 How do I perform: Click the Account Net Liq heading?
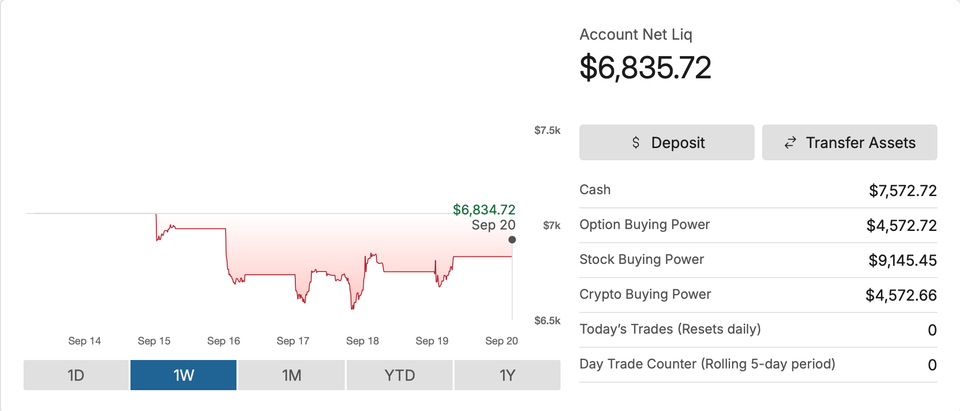pos(636,35)
